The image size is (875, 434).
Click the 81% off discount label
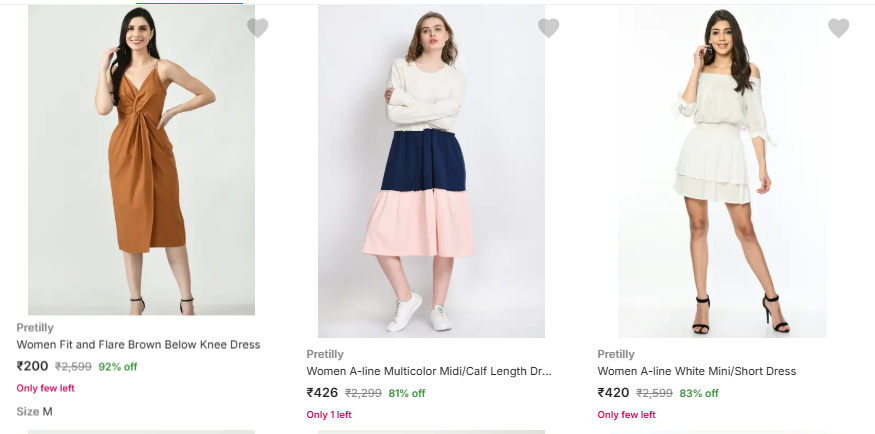point(407,393)
